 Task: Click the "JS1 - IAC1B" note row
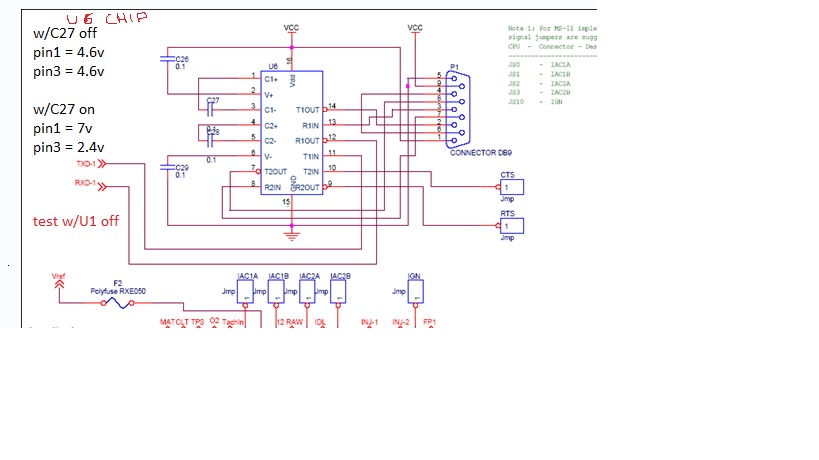pos(539,74)
